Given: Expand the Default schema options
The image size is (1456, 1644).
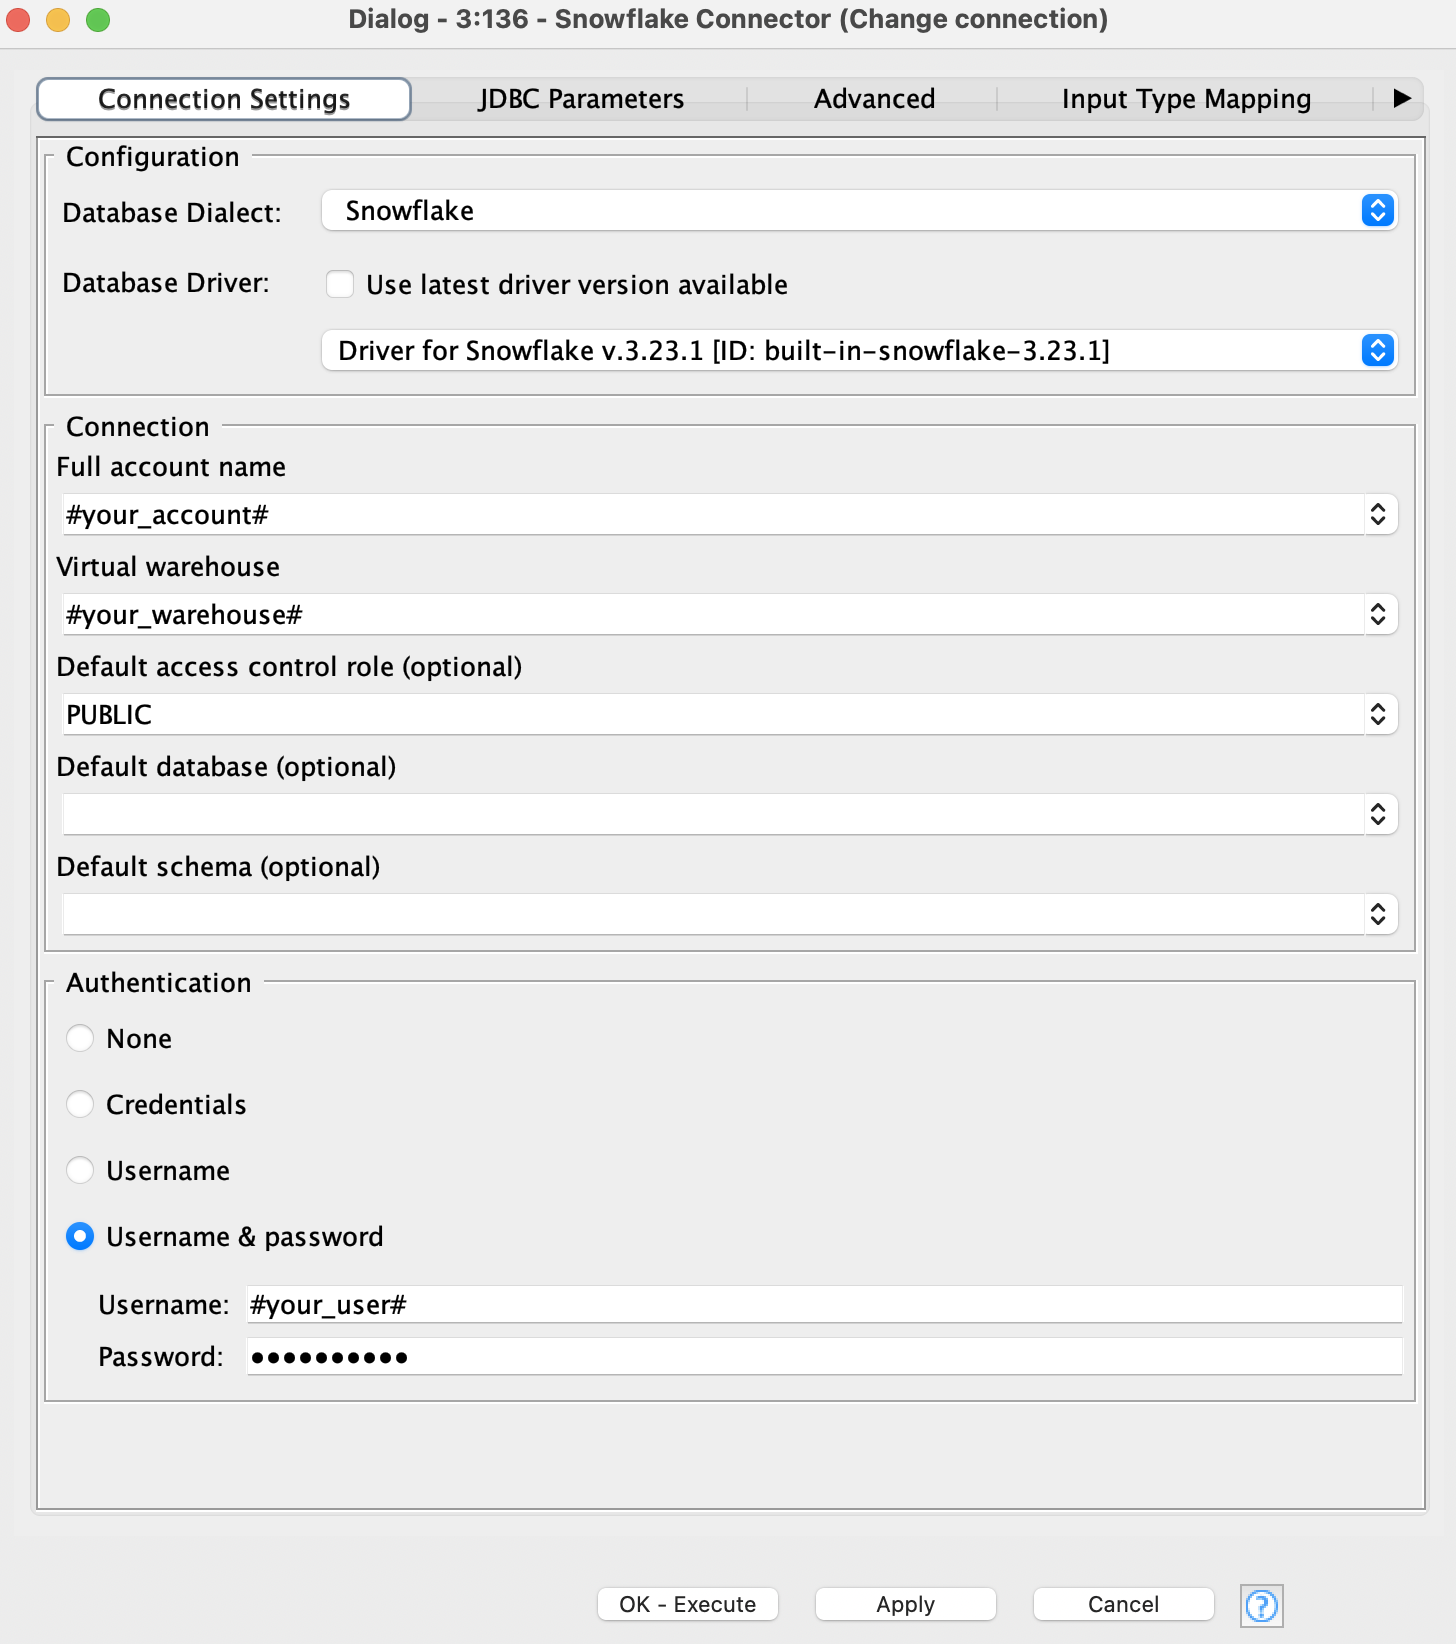Looking at the screenshot, I should pyautogui.click(x=1378, y=914).
